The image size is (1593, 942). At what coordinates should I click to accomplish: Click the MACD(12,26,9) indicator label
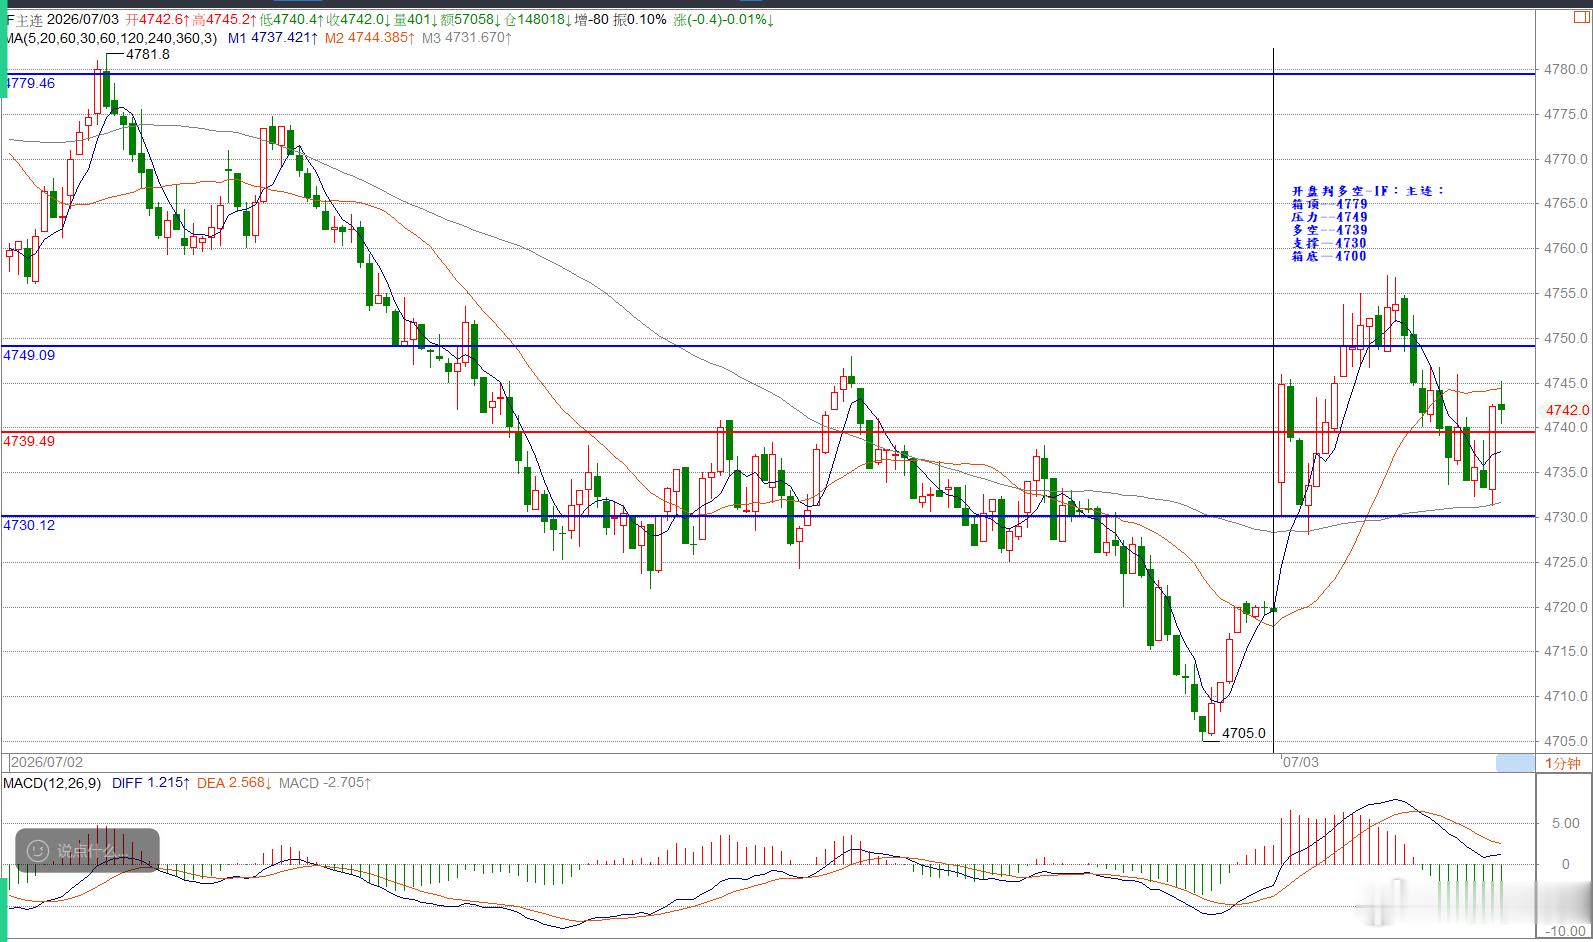point(52,783)
